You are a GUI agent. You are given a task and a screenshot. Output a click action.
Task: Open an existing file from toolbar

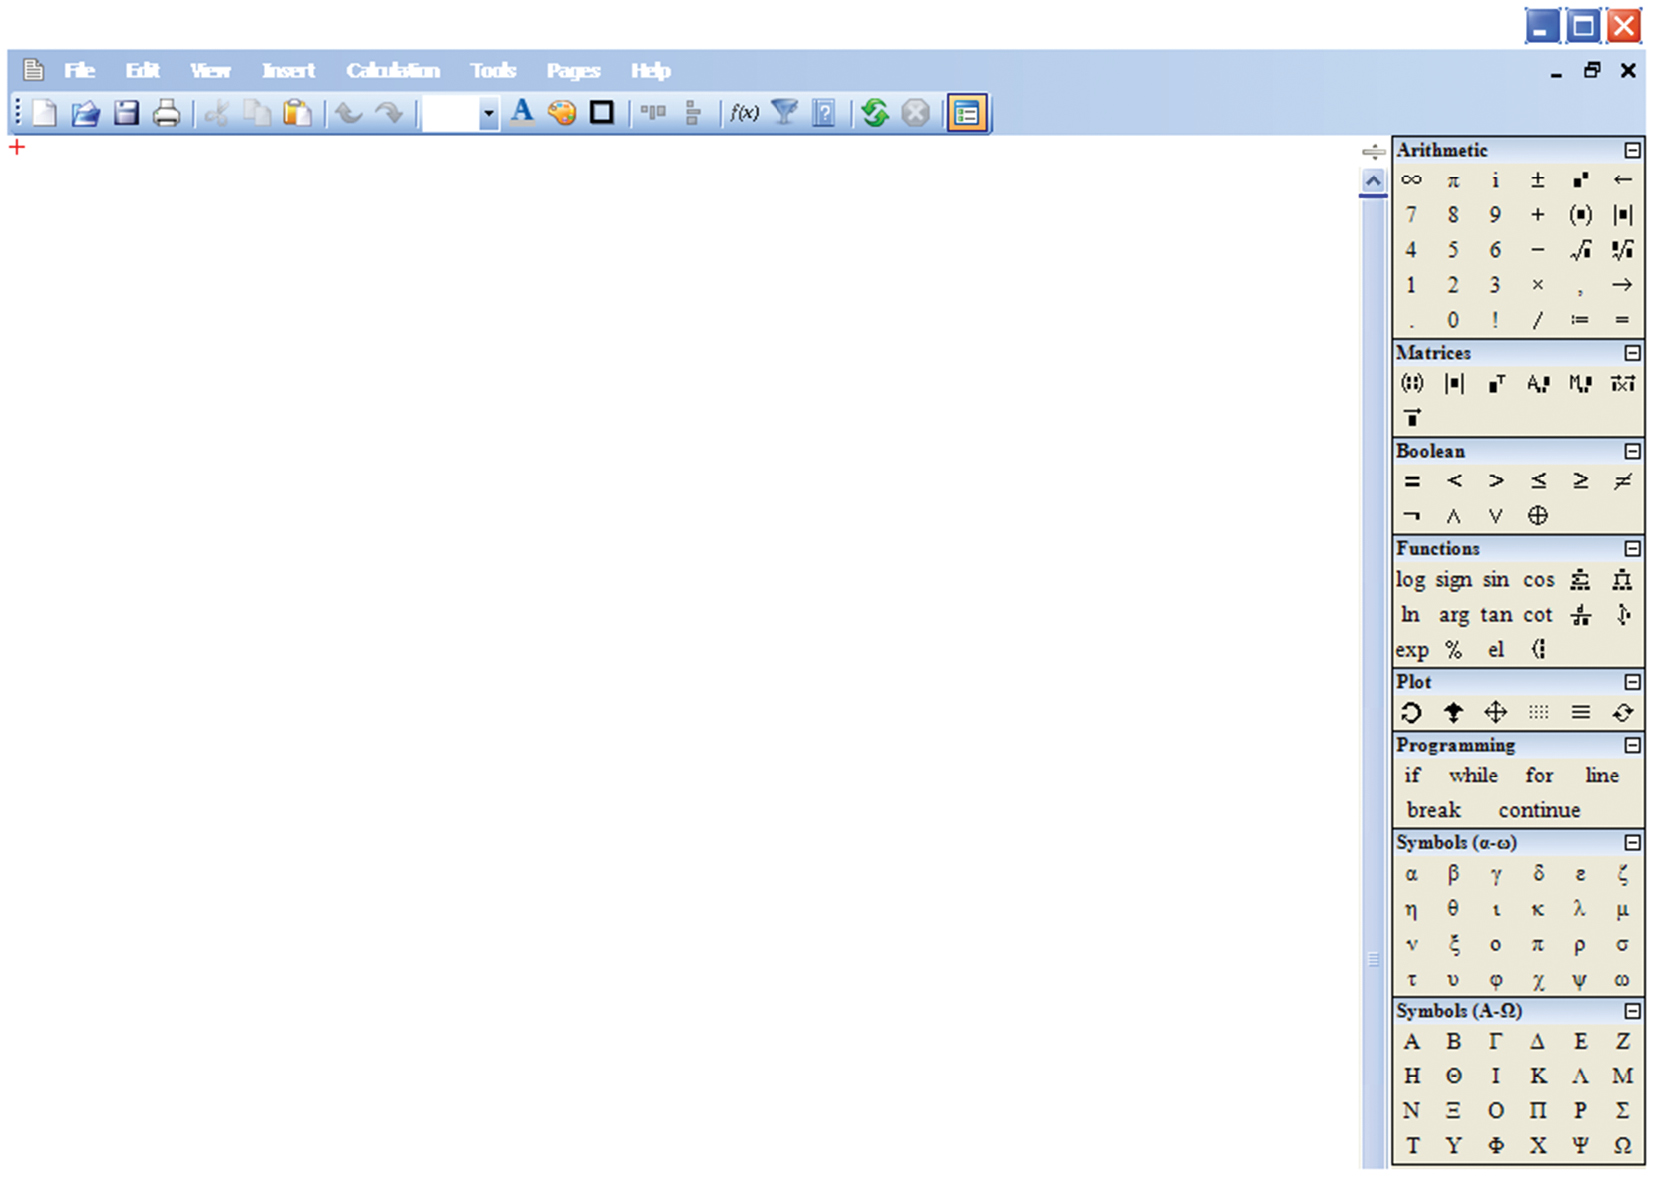pos(85,113)
